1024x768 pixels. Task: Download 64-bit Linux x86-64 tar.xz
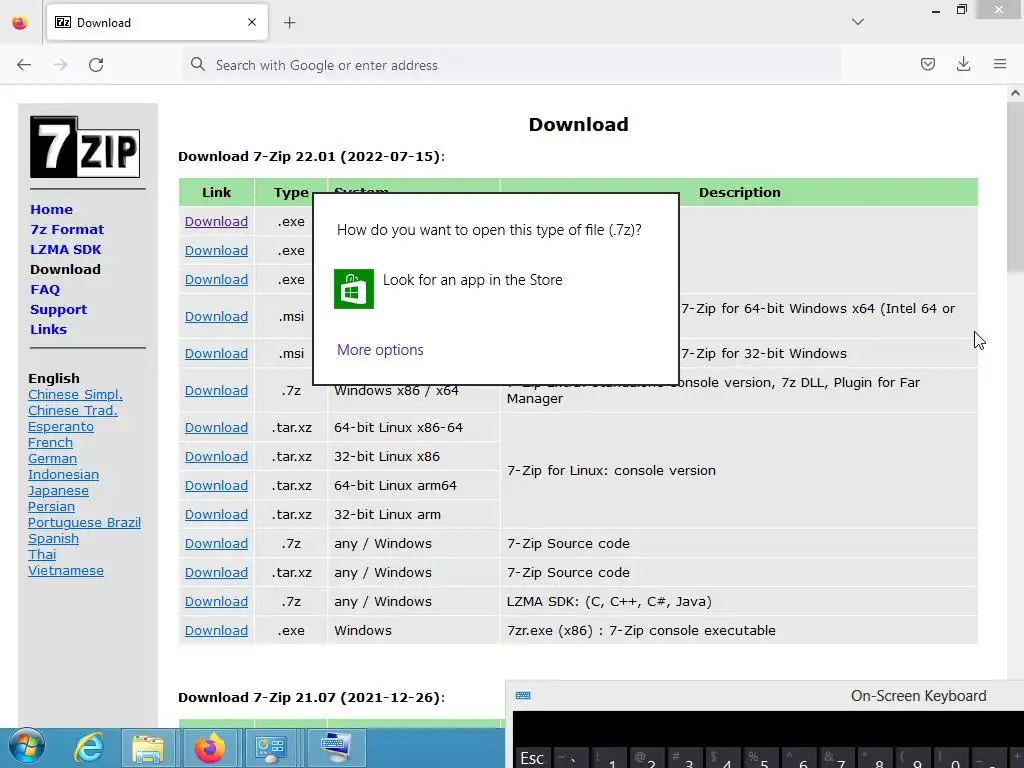tap(216, 428)
